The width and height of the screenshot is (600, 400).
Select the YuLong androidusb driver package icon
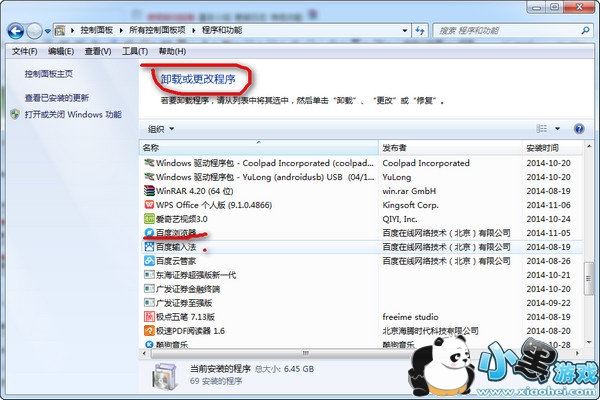(x=149, y=177)
